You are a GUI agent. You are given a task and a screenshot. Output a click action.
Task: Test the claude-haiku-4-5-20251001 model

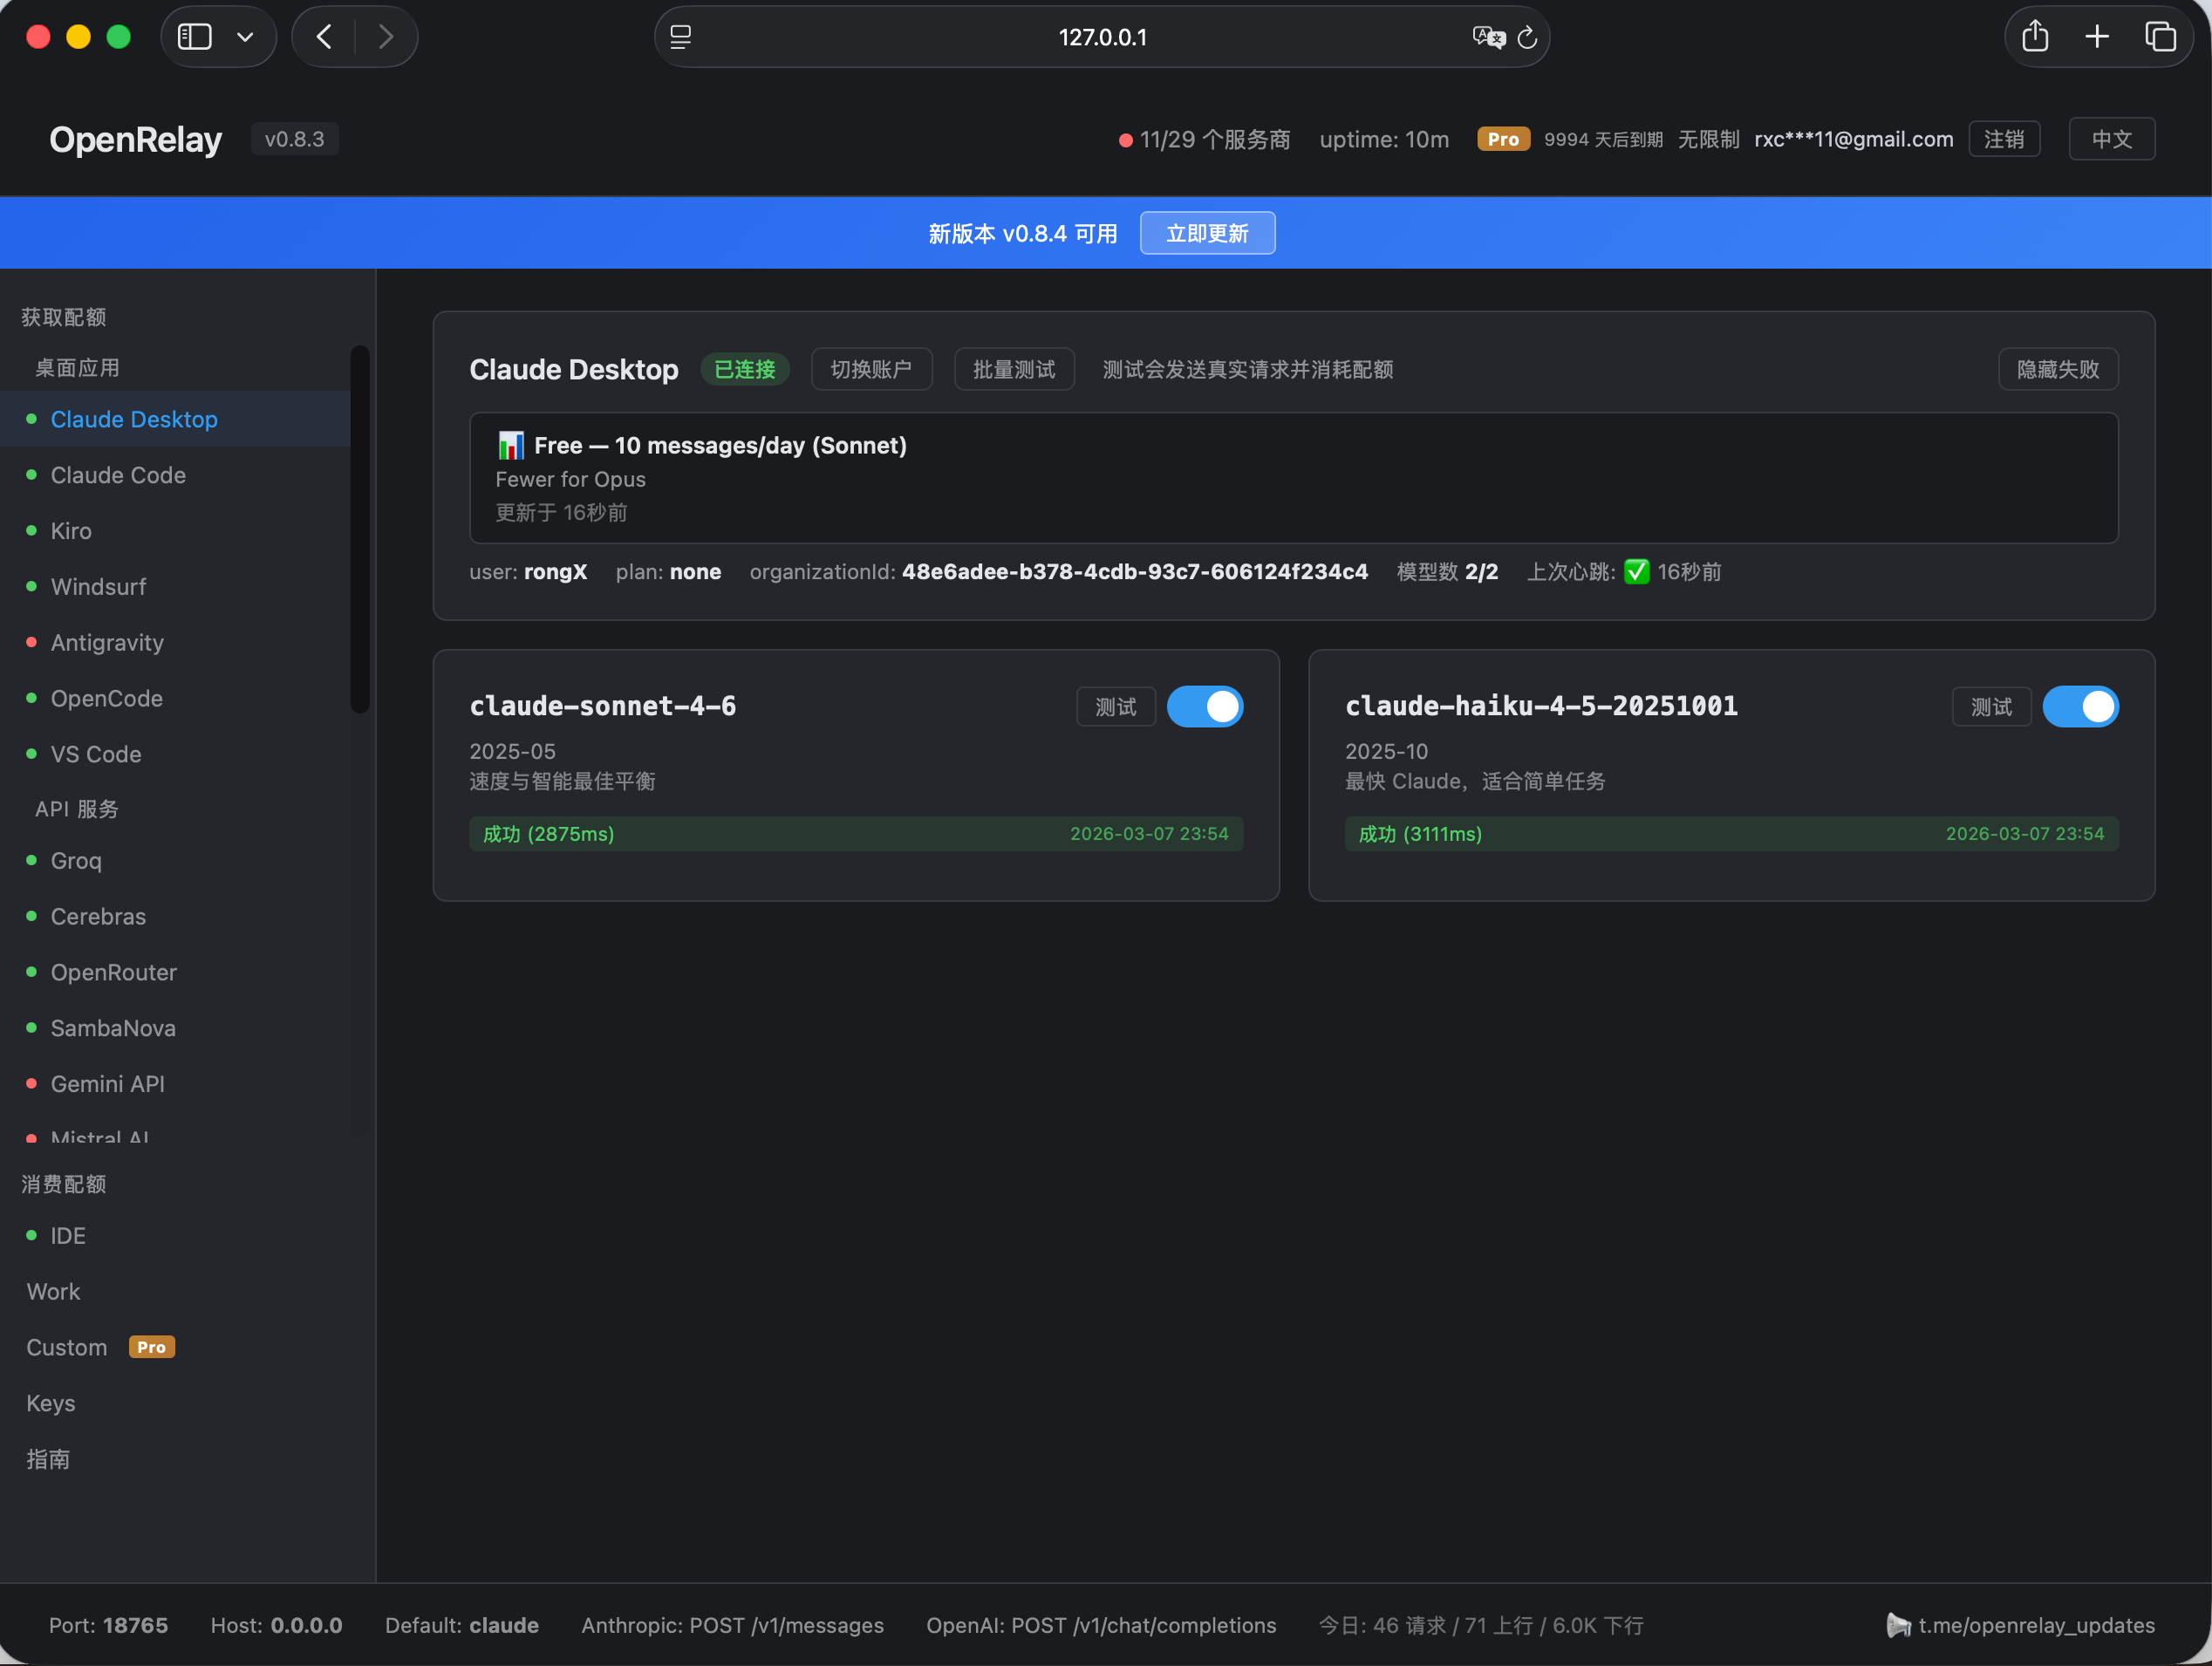[1991, 707]
